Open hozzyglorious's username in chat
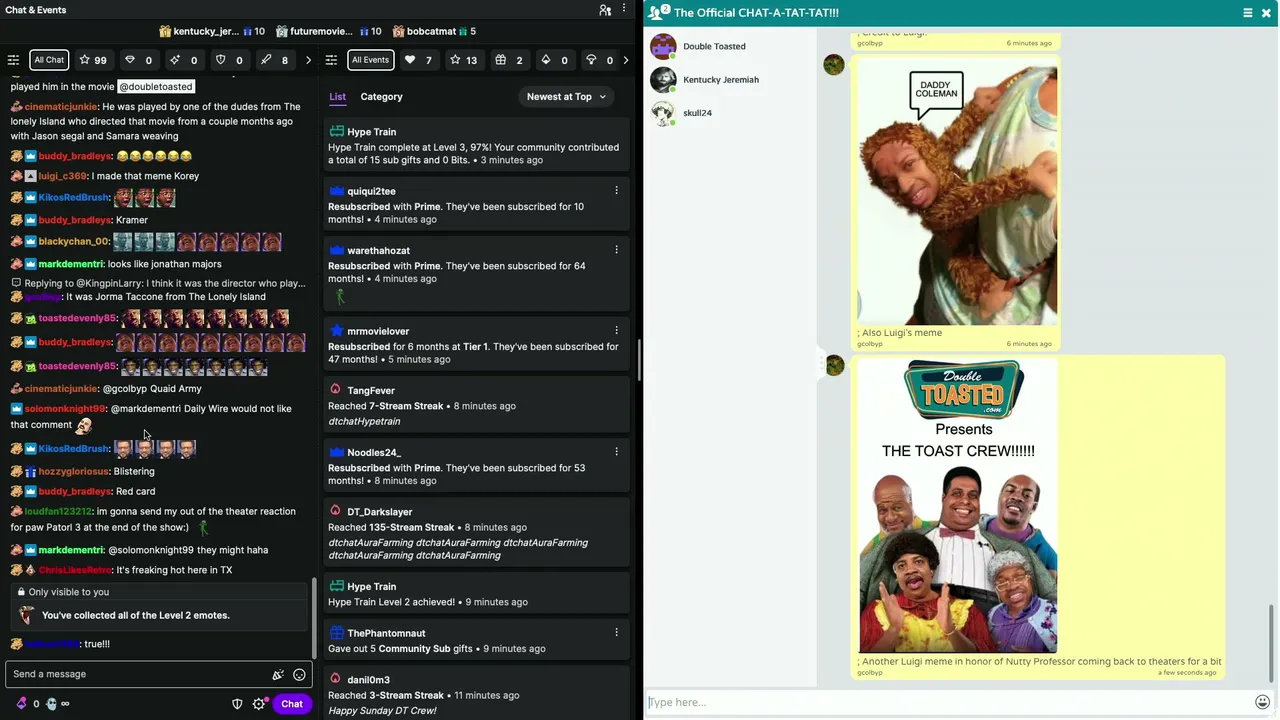 pos(74,471)
